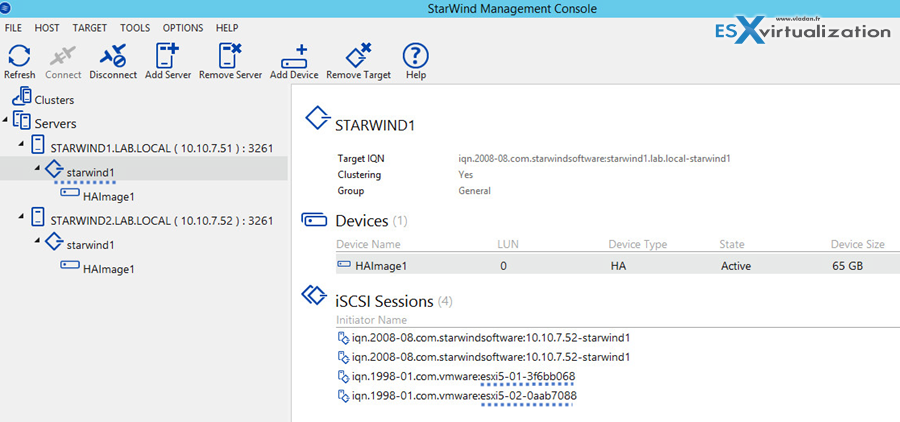
Task: Click the Target IQN value text
Action: click(594, 158)
